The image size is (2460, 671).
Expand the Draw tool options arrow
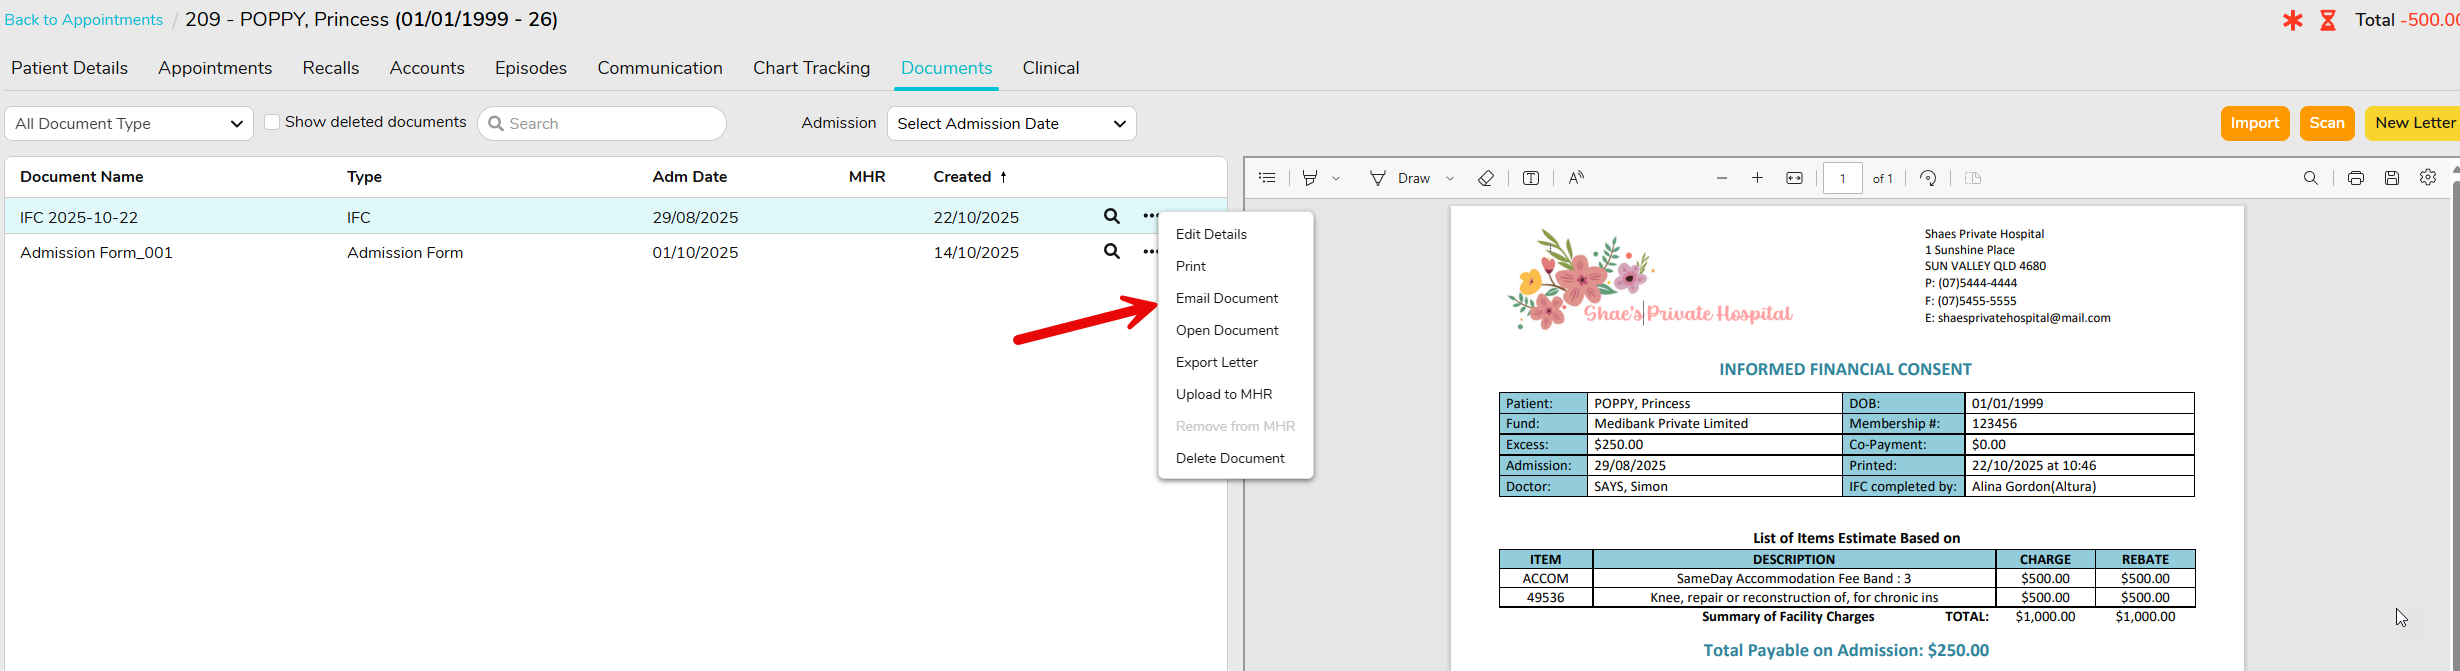1450,179
